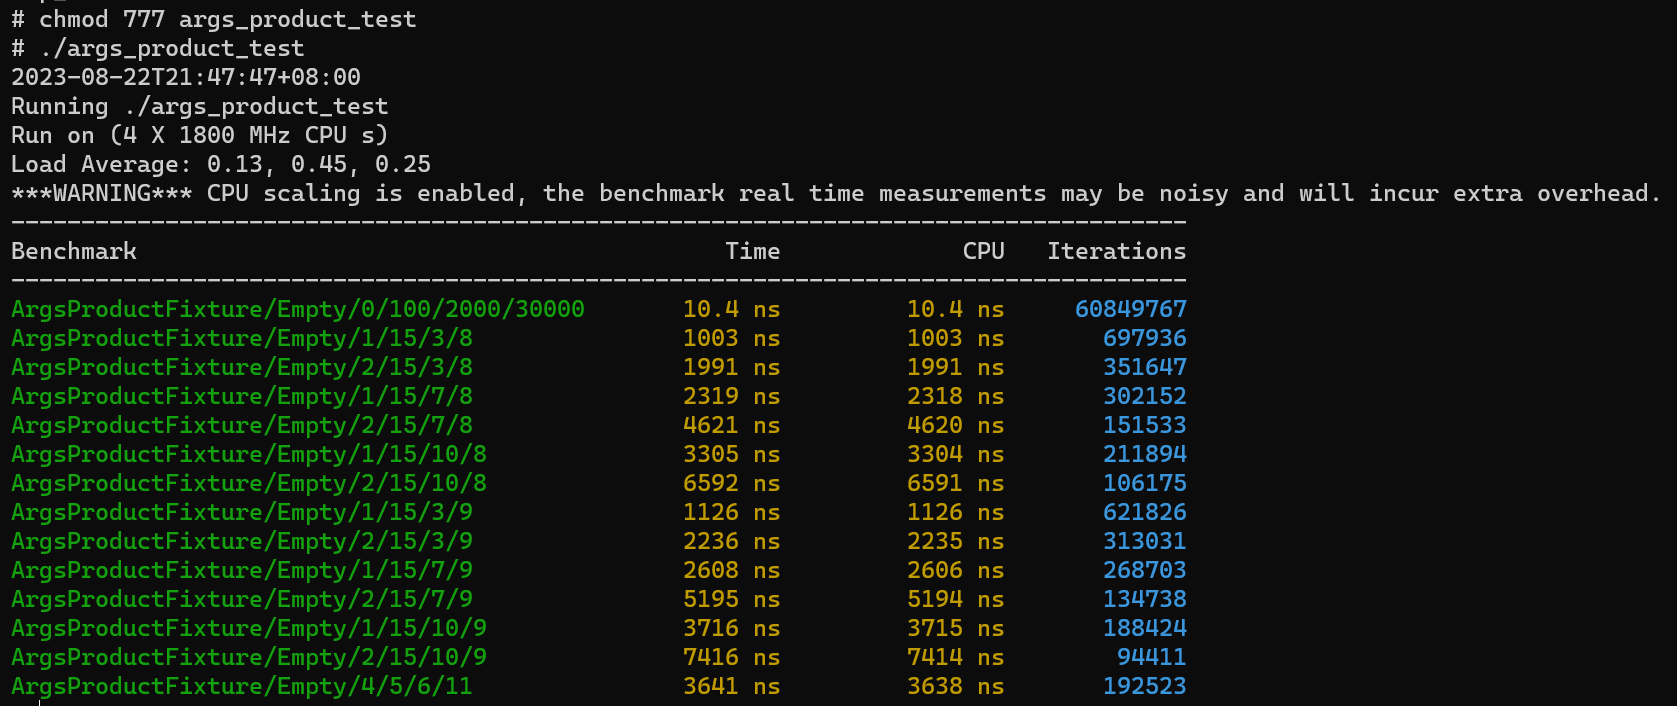Click benchmark name ArgsProductFixture/Empty/2/15/3/8
This screenshot has height=706, width=1677.
pos(242,367)
